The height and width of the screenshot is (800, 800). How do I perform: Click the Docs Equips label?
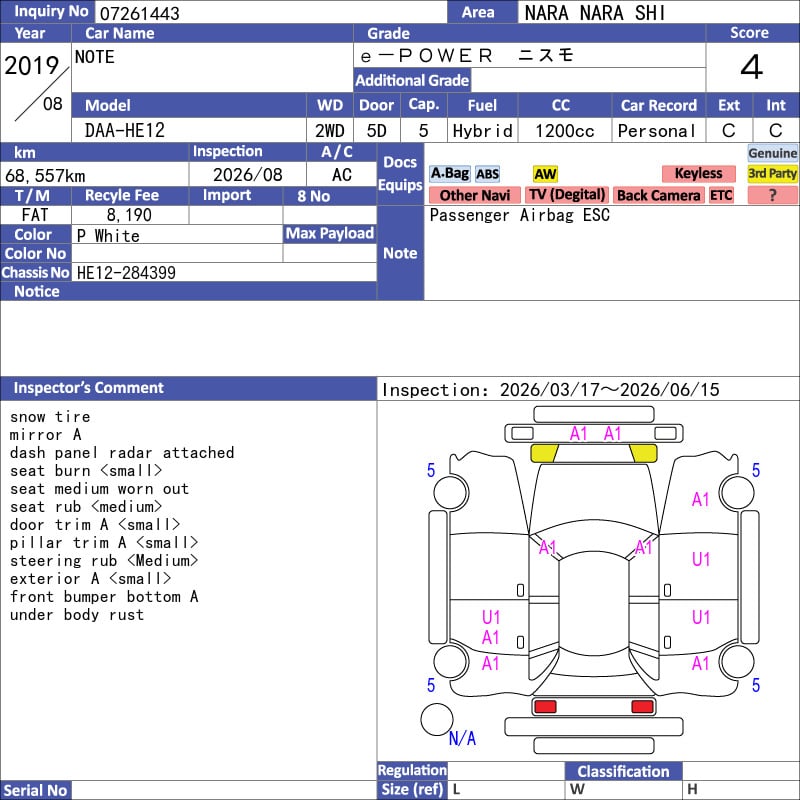400,174
